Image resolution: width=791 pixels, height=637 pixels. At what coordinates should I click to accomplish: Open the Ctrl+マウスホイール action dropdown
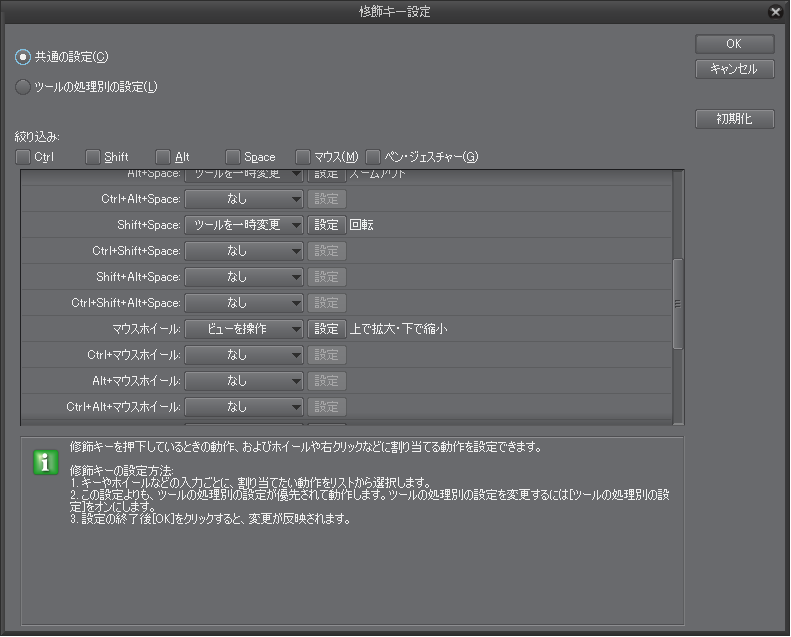coord(244,355)
